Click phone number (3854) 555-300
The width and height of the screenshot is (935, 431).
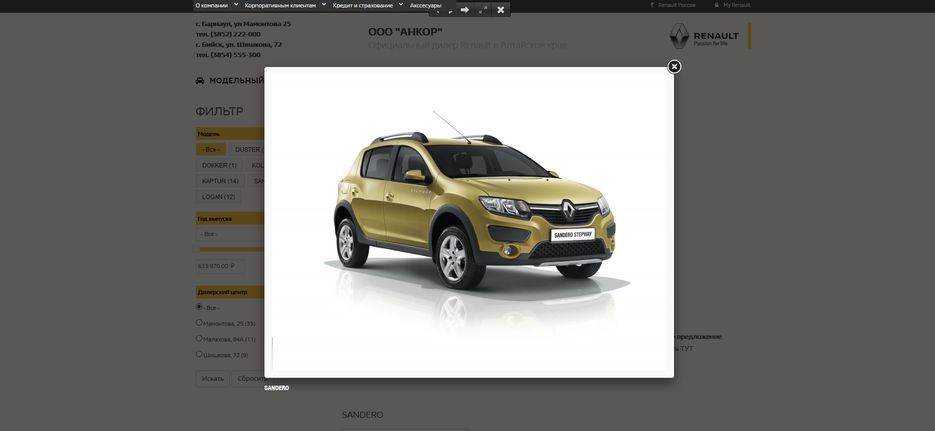click(235, 54)
